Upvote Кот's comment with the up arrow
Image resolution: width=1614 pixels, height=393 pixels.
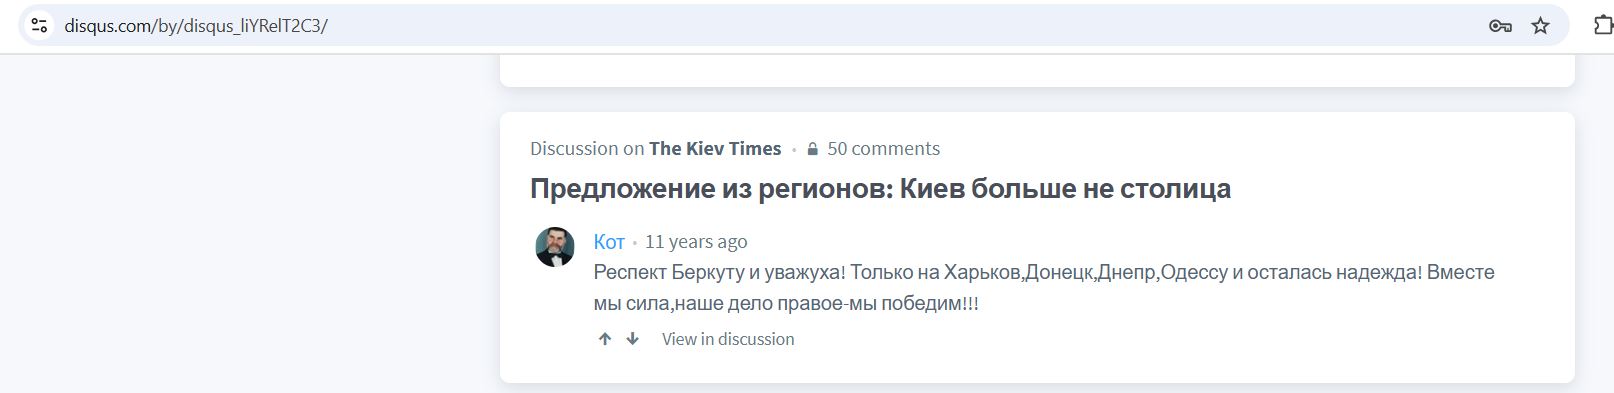point(605,339)
